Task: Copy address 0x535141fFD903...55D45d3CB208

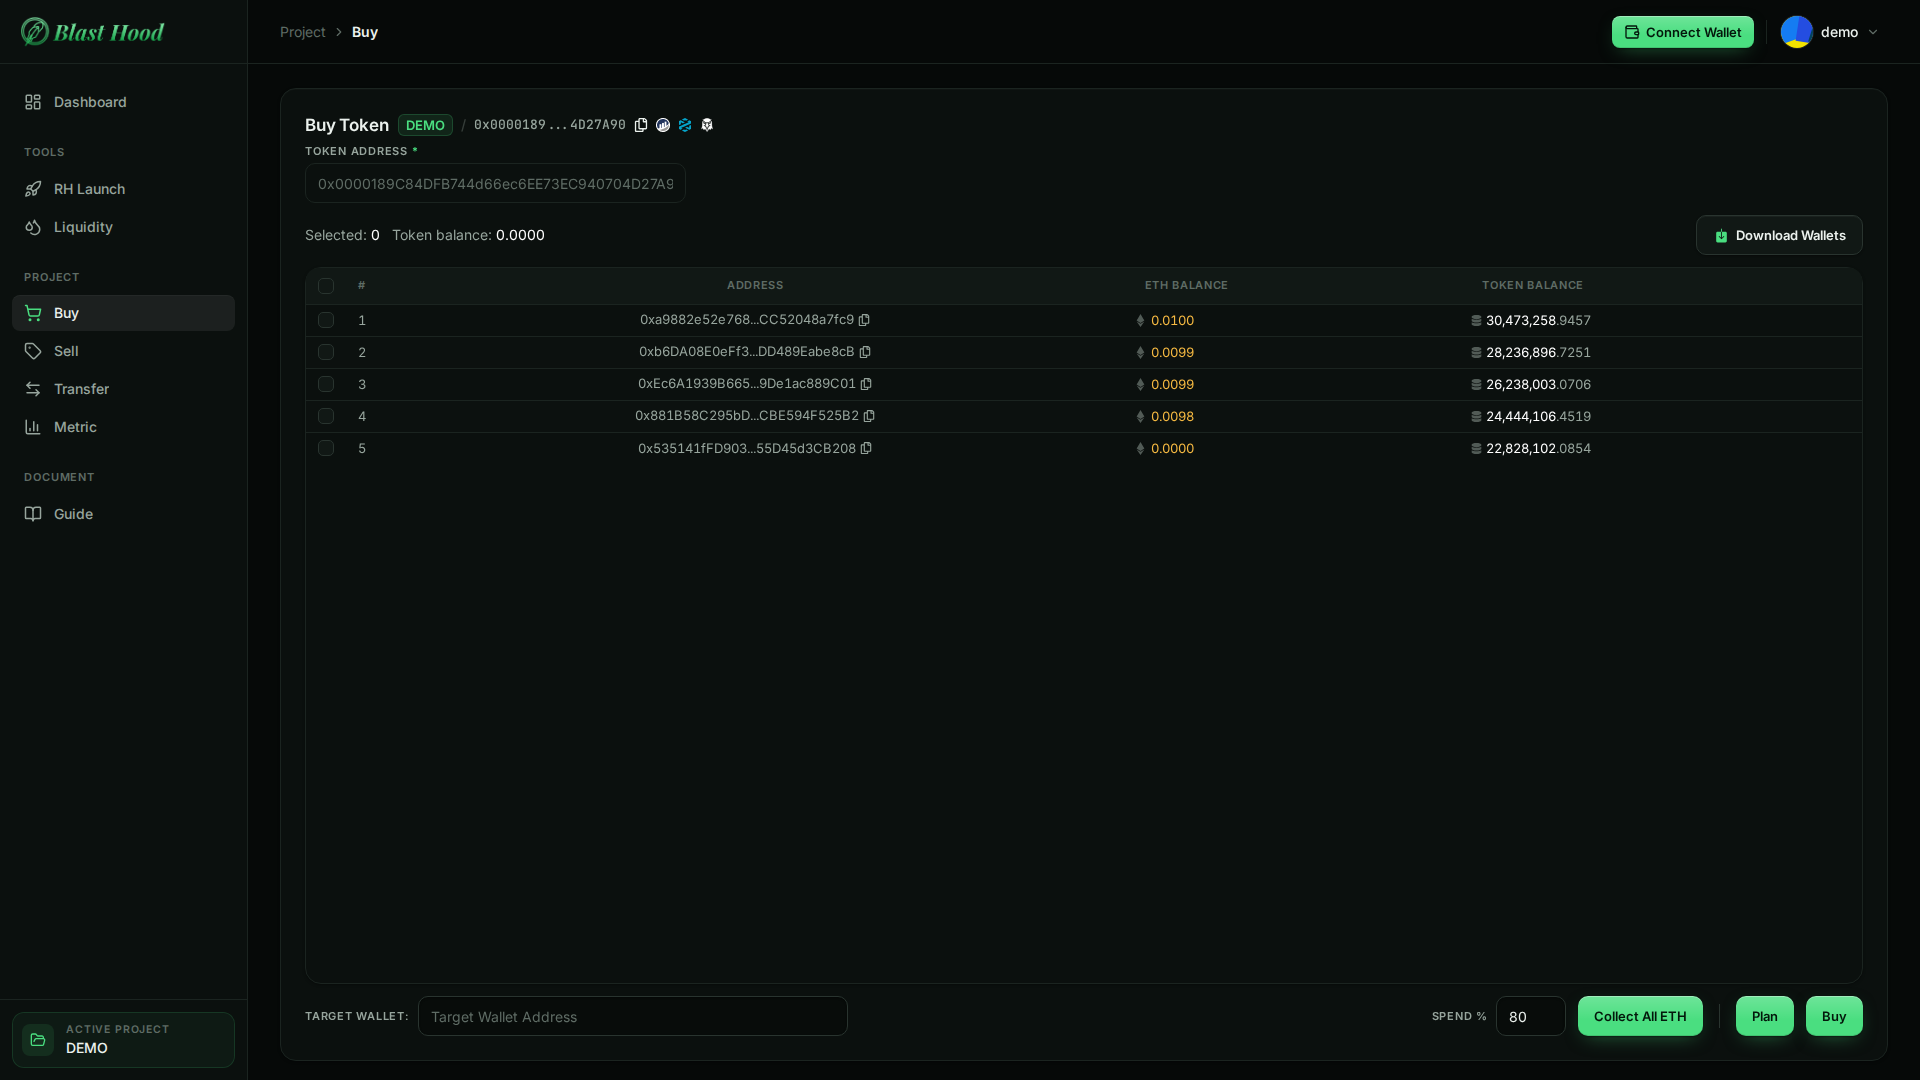Action: pos(866,448)
